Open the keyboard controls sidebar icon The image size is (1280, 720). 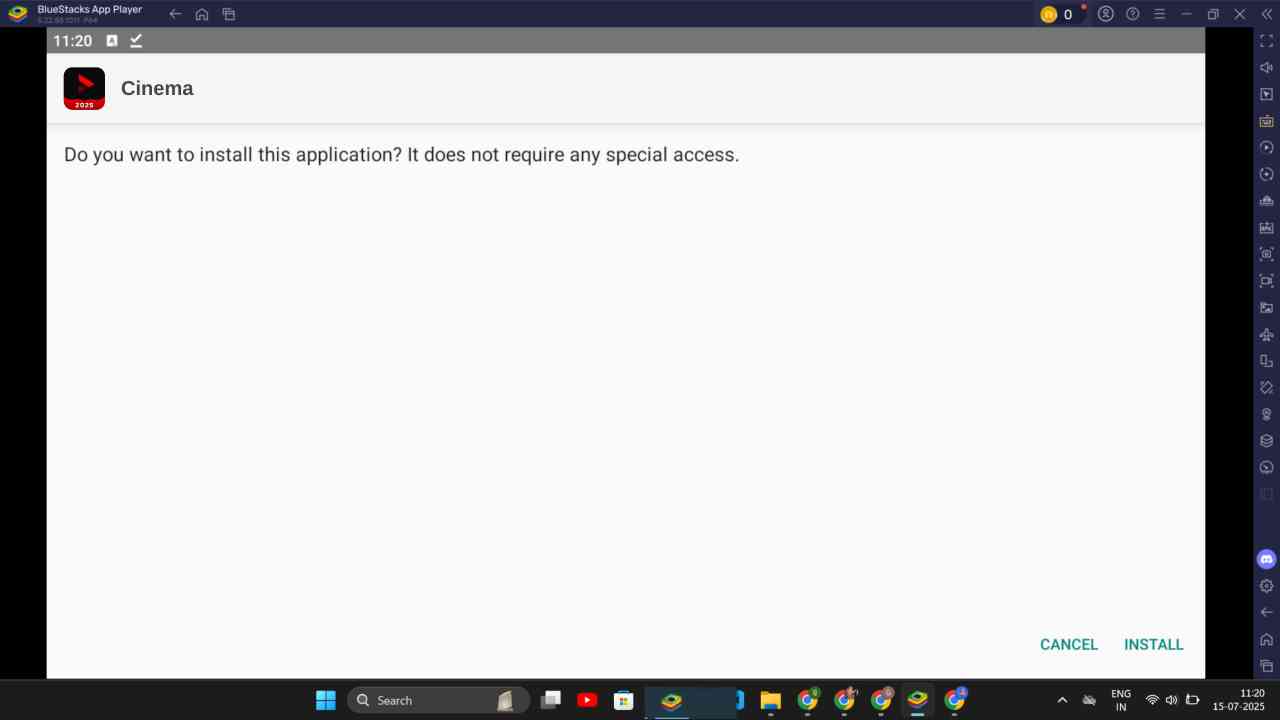[1266, 121]
